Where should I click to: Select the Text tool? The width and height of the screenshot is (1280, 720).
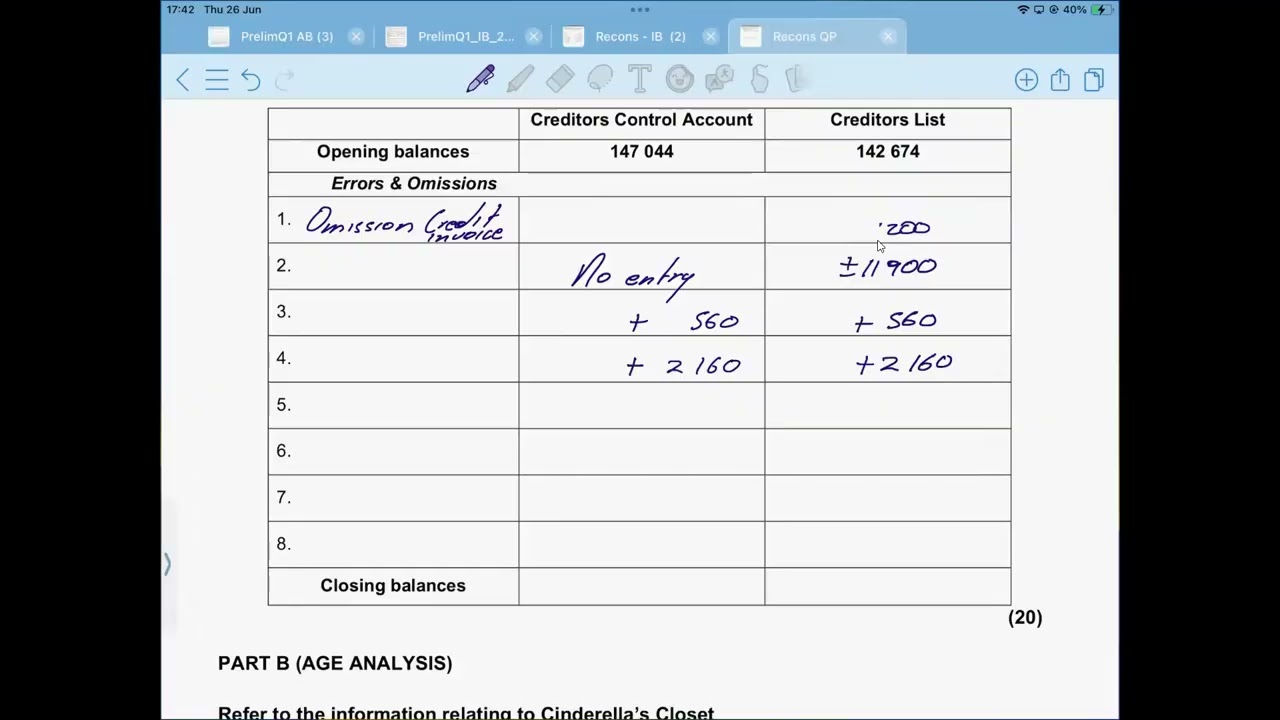click(640, 79)
